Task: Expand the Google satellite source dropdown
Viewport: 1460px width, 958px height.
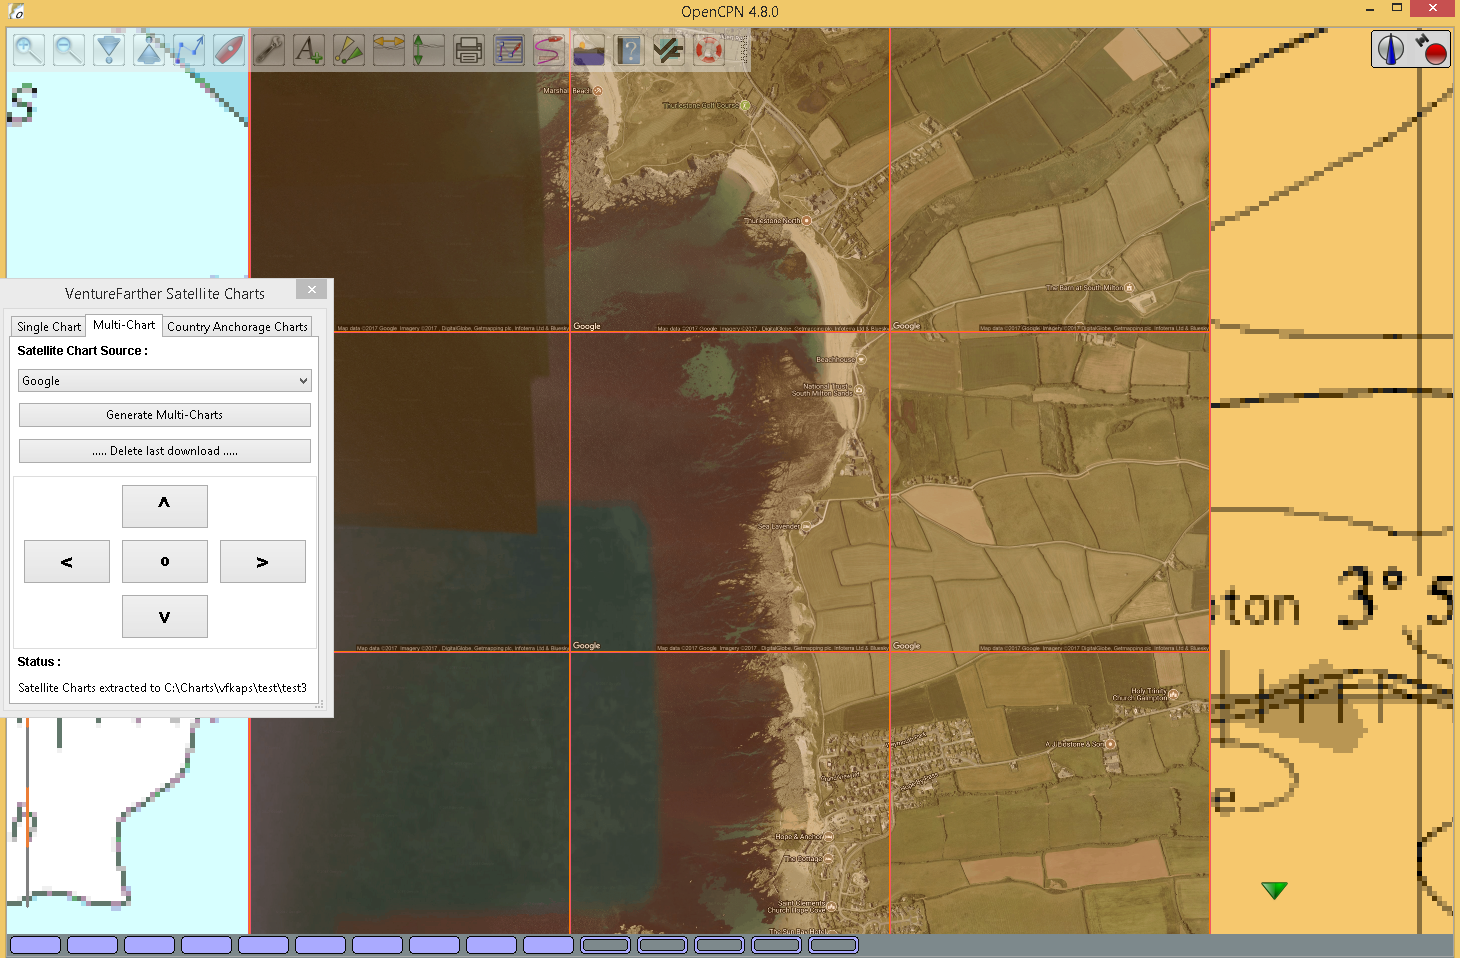Action: point(165,381)
